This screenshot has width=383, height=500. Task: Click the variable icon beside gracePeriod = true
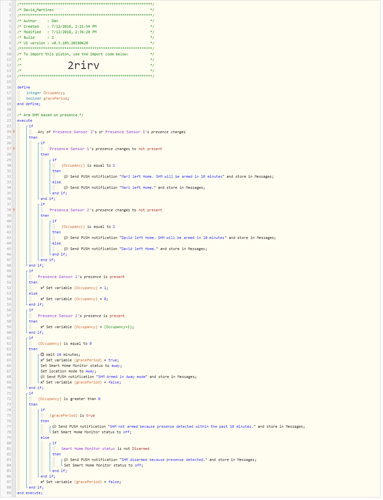[42, 360]
